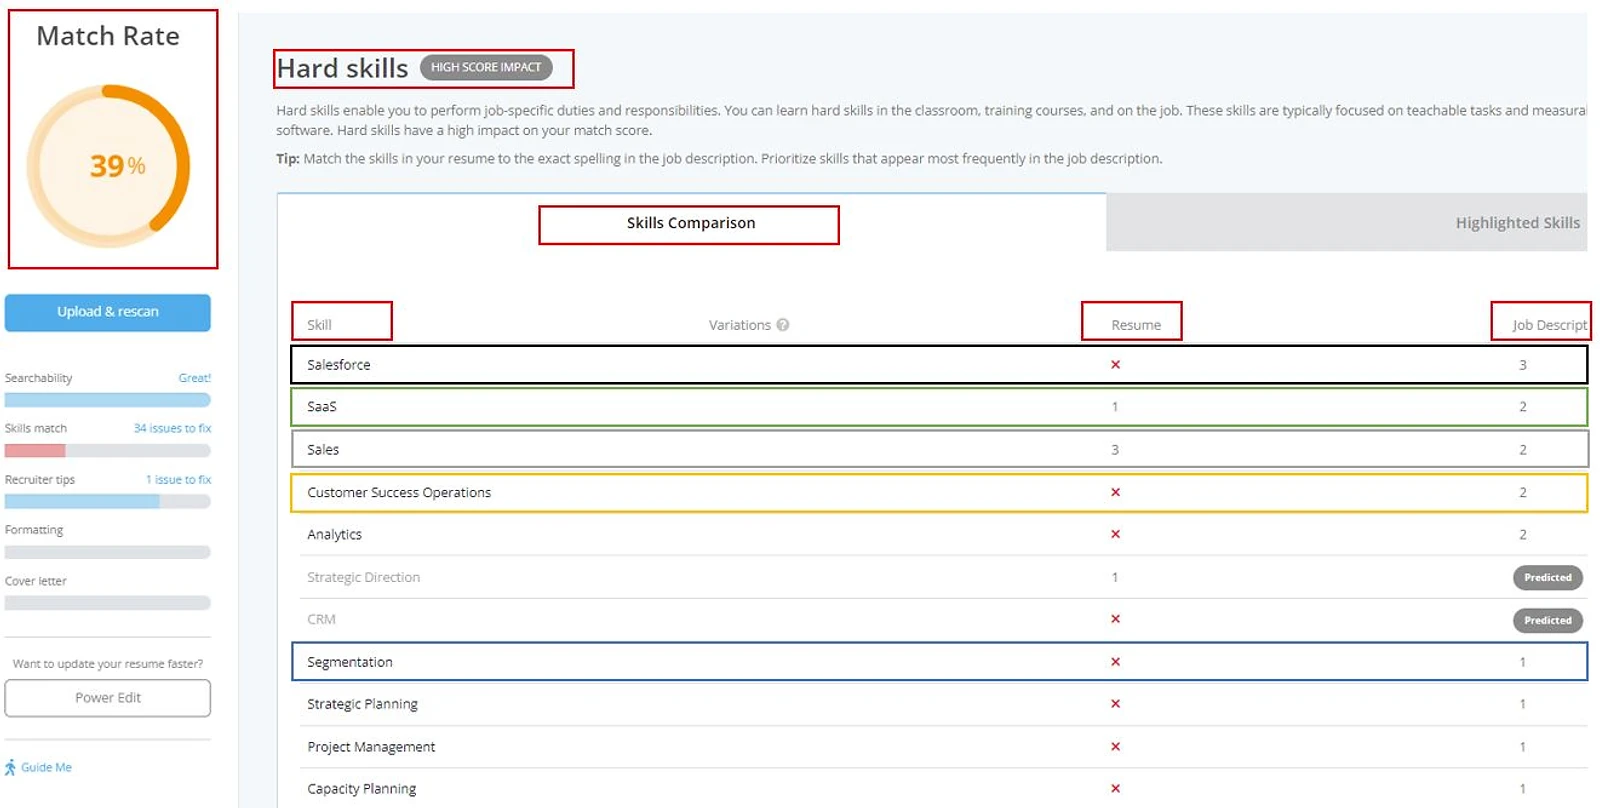Image resolution: width=1600 pixels, height=808 pixels.
Task: Click the Upload & rescan button
Action: point(108,312)
